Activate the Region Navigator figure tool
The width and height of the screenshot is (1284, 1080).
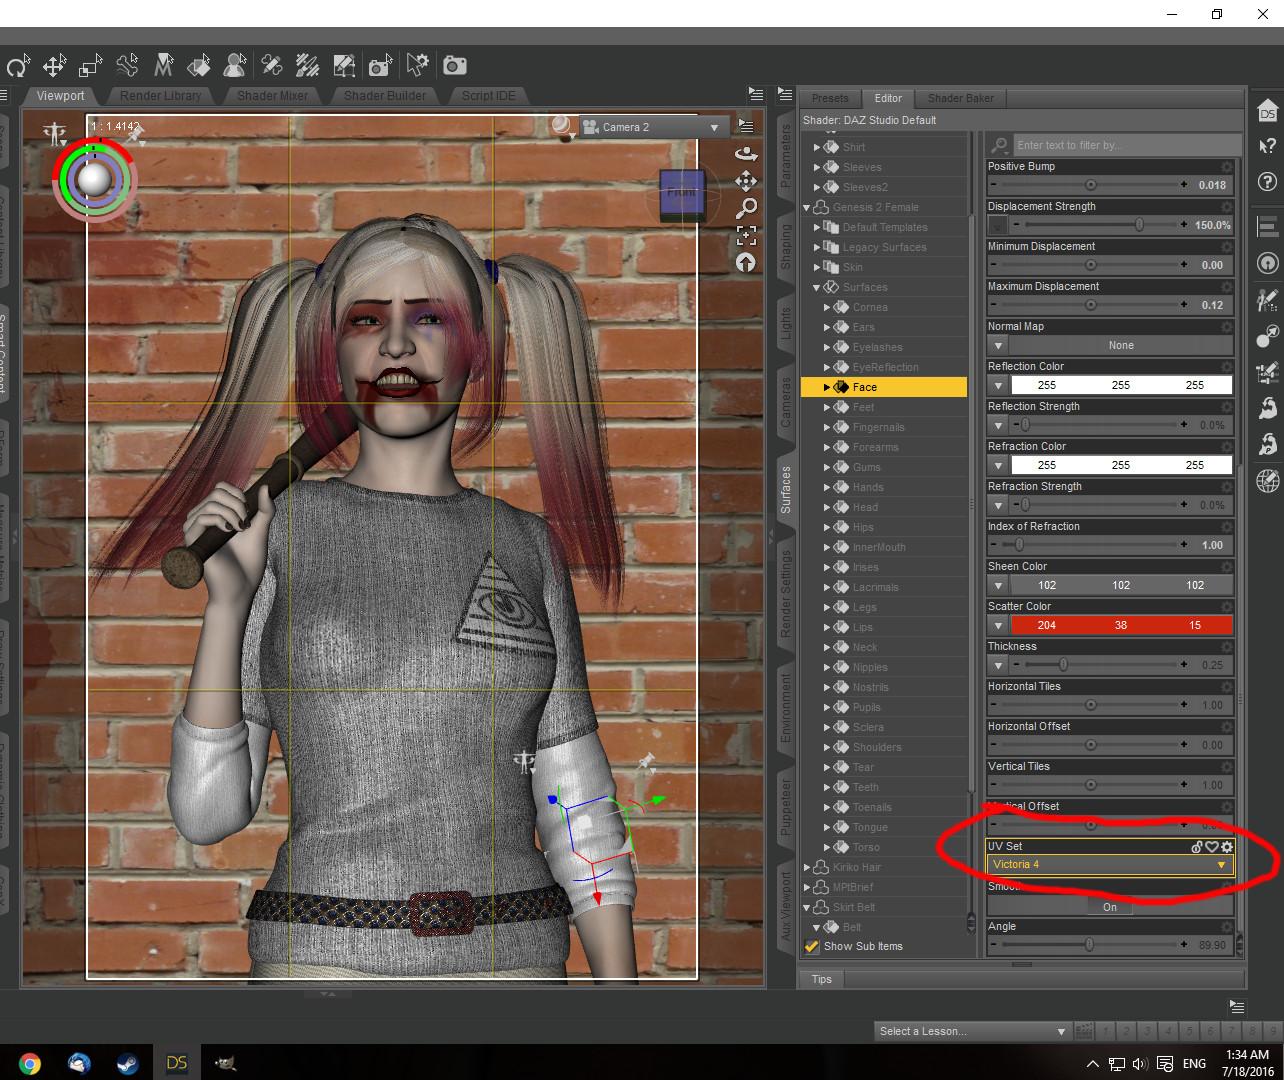235,66
